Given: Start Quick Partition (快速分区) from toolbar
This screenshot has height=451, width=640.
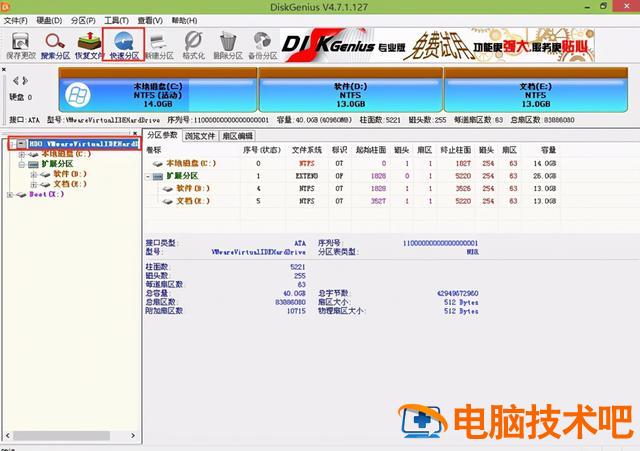Looking at the screenshot, I should (x=124, y=45).
